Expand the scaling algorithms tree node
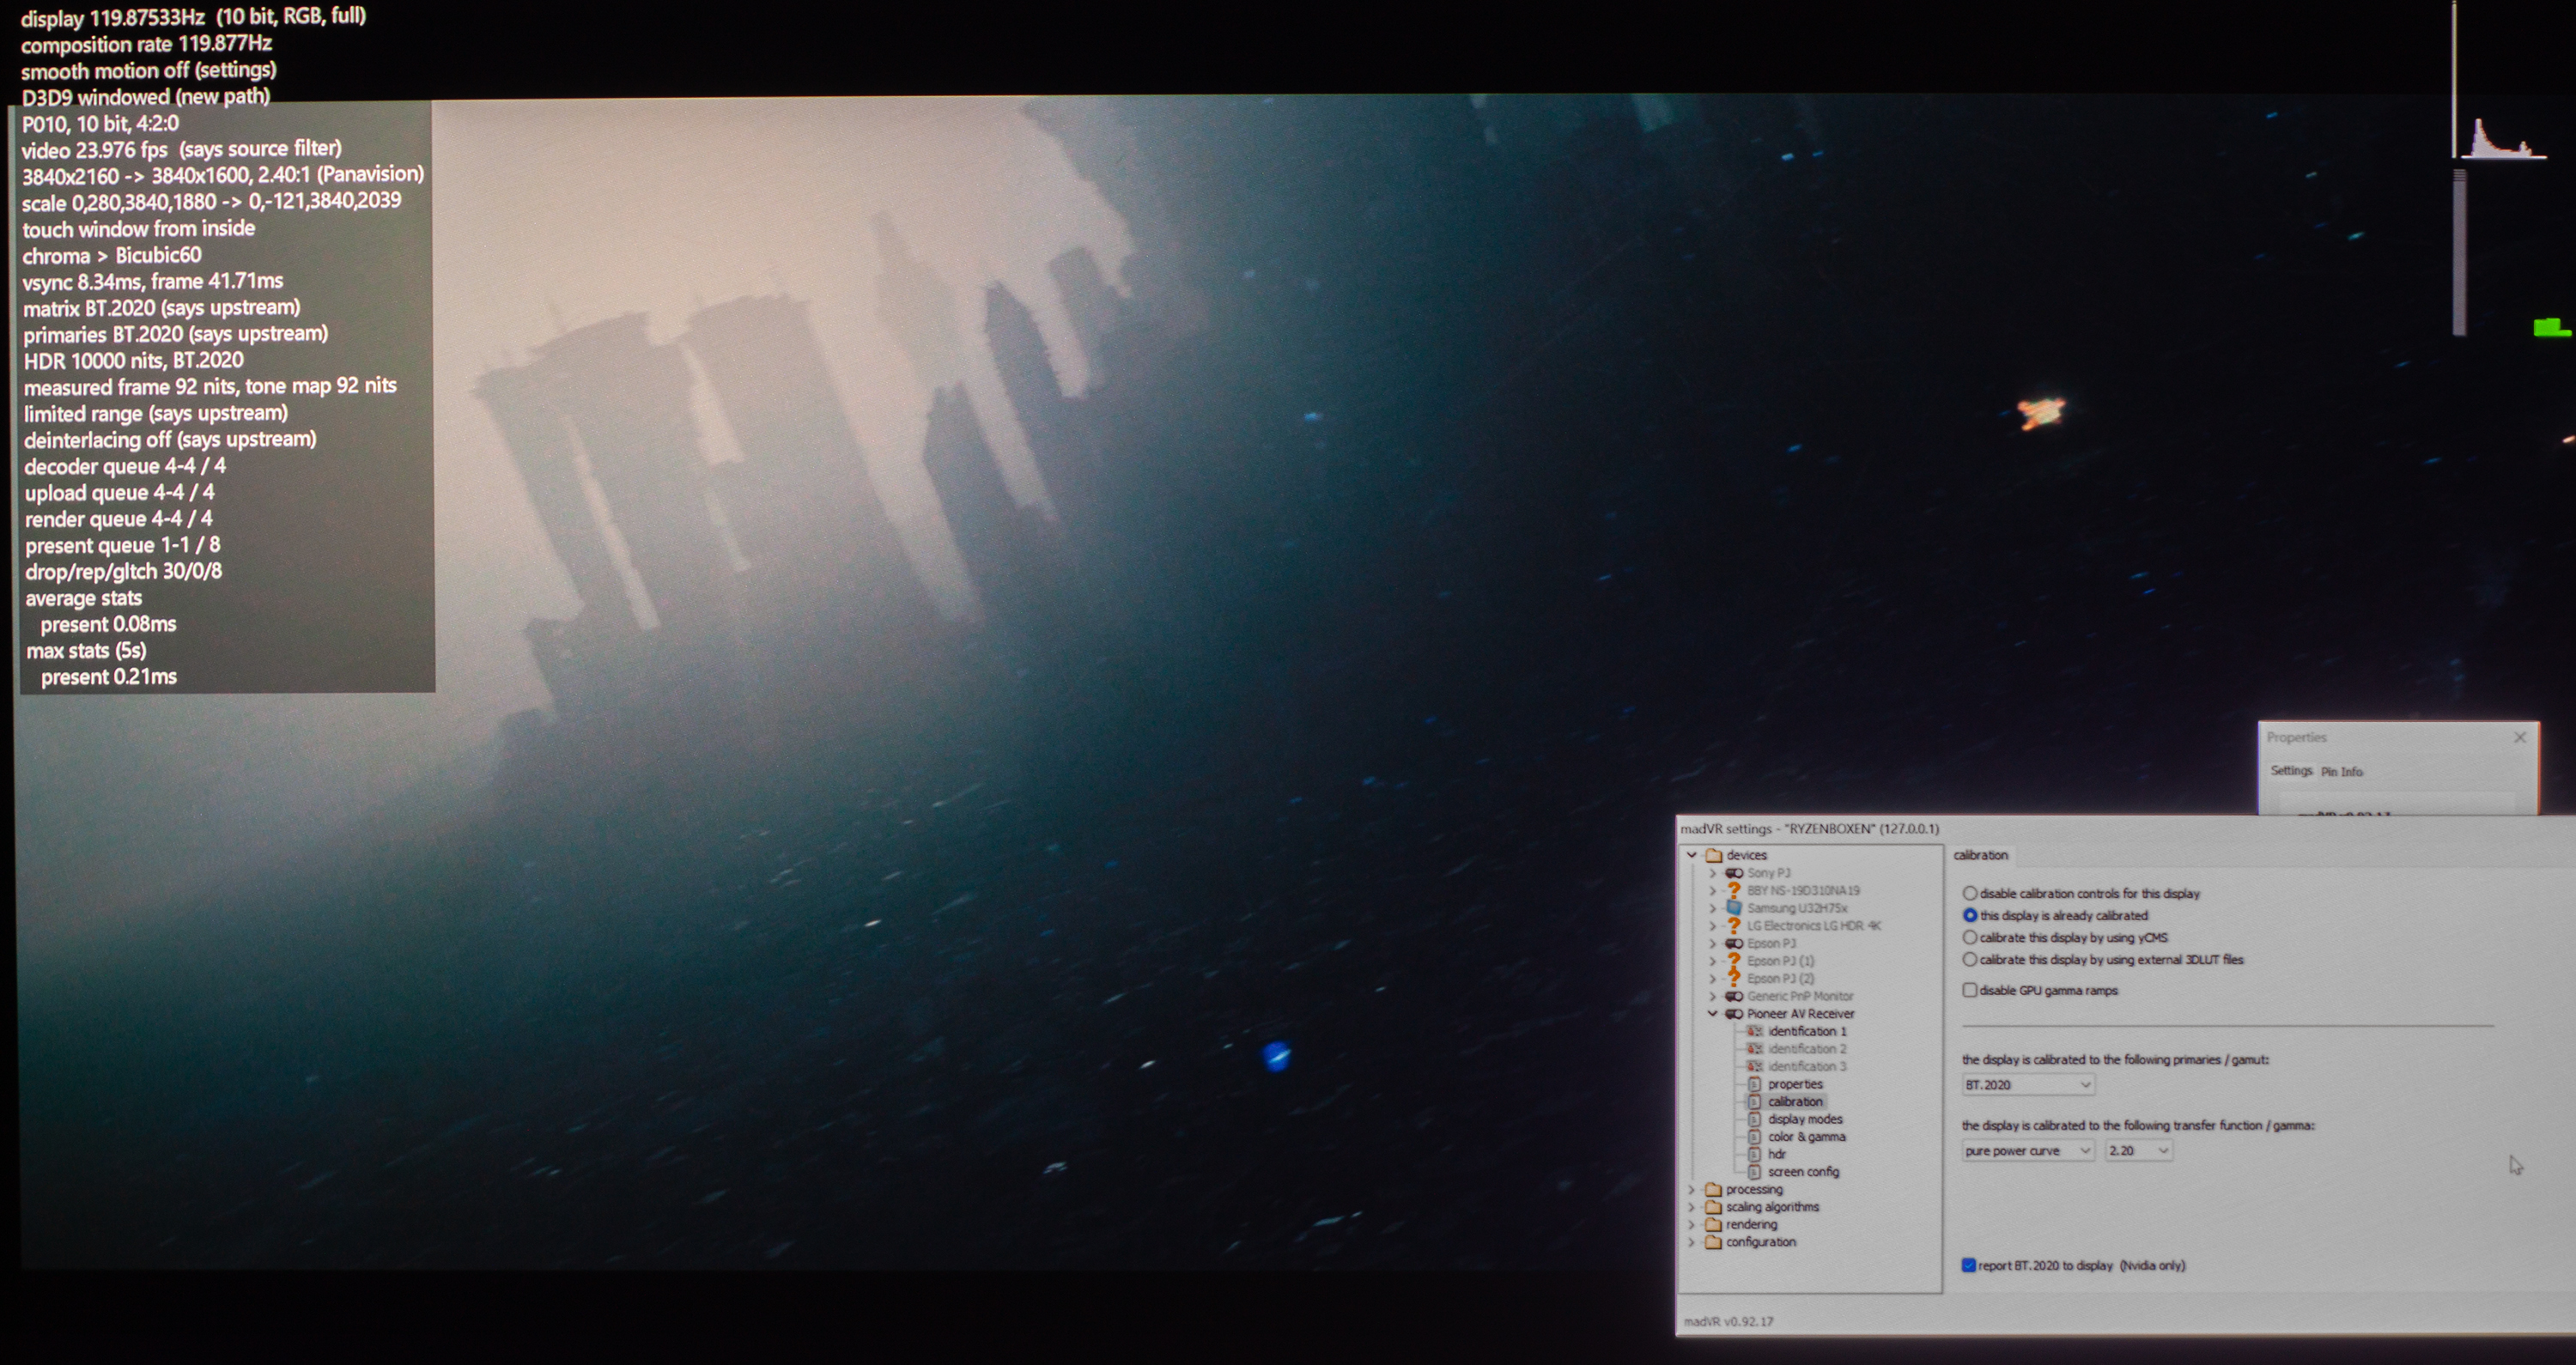Screen dimensions: 2576x1365 (1692, 1207)
